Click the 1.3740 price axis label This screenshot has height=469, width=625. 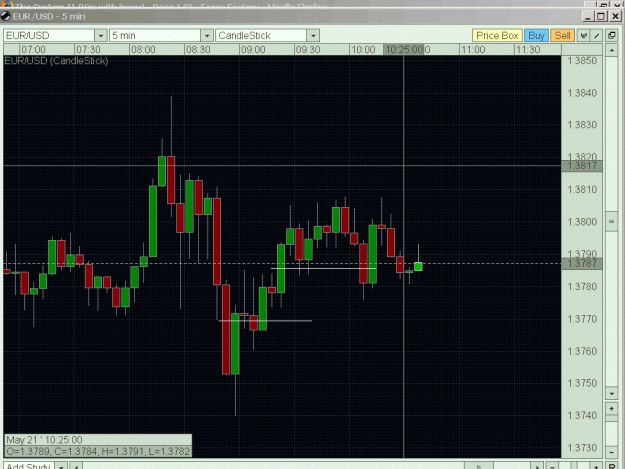pyautogui.click(x=582, y=415)
